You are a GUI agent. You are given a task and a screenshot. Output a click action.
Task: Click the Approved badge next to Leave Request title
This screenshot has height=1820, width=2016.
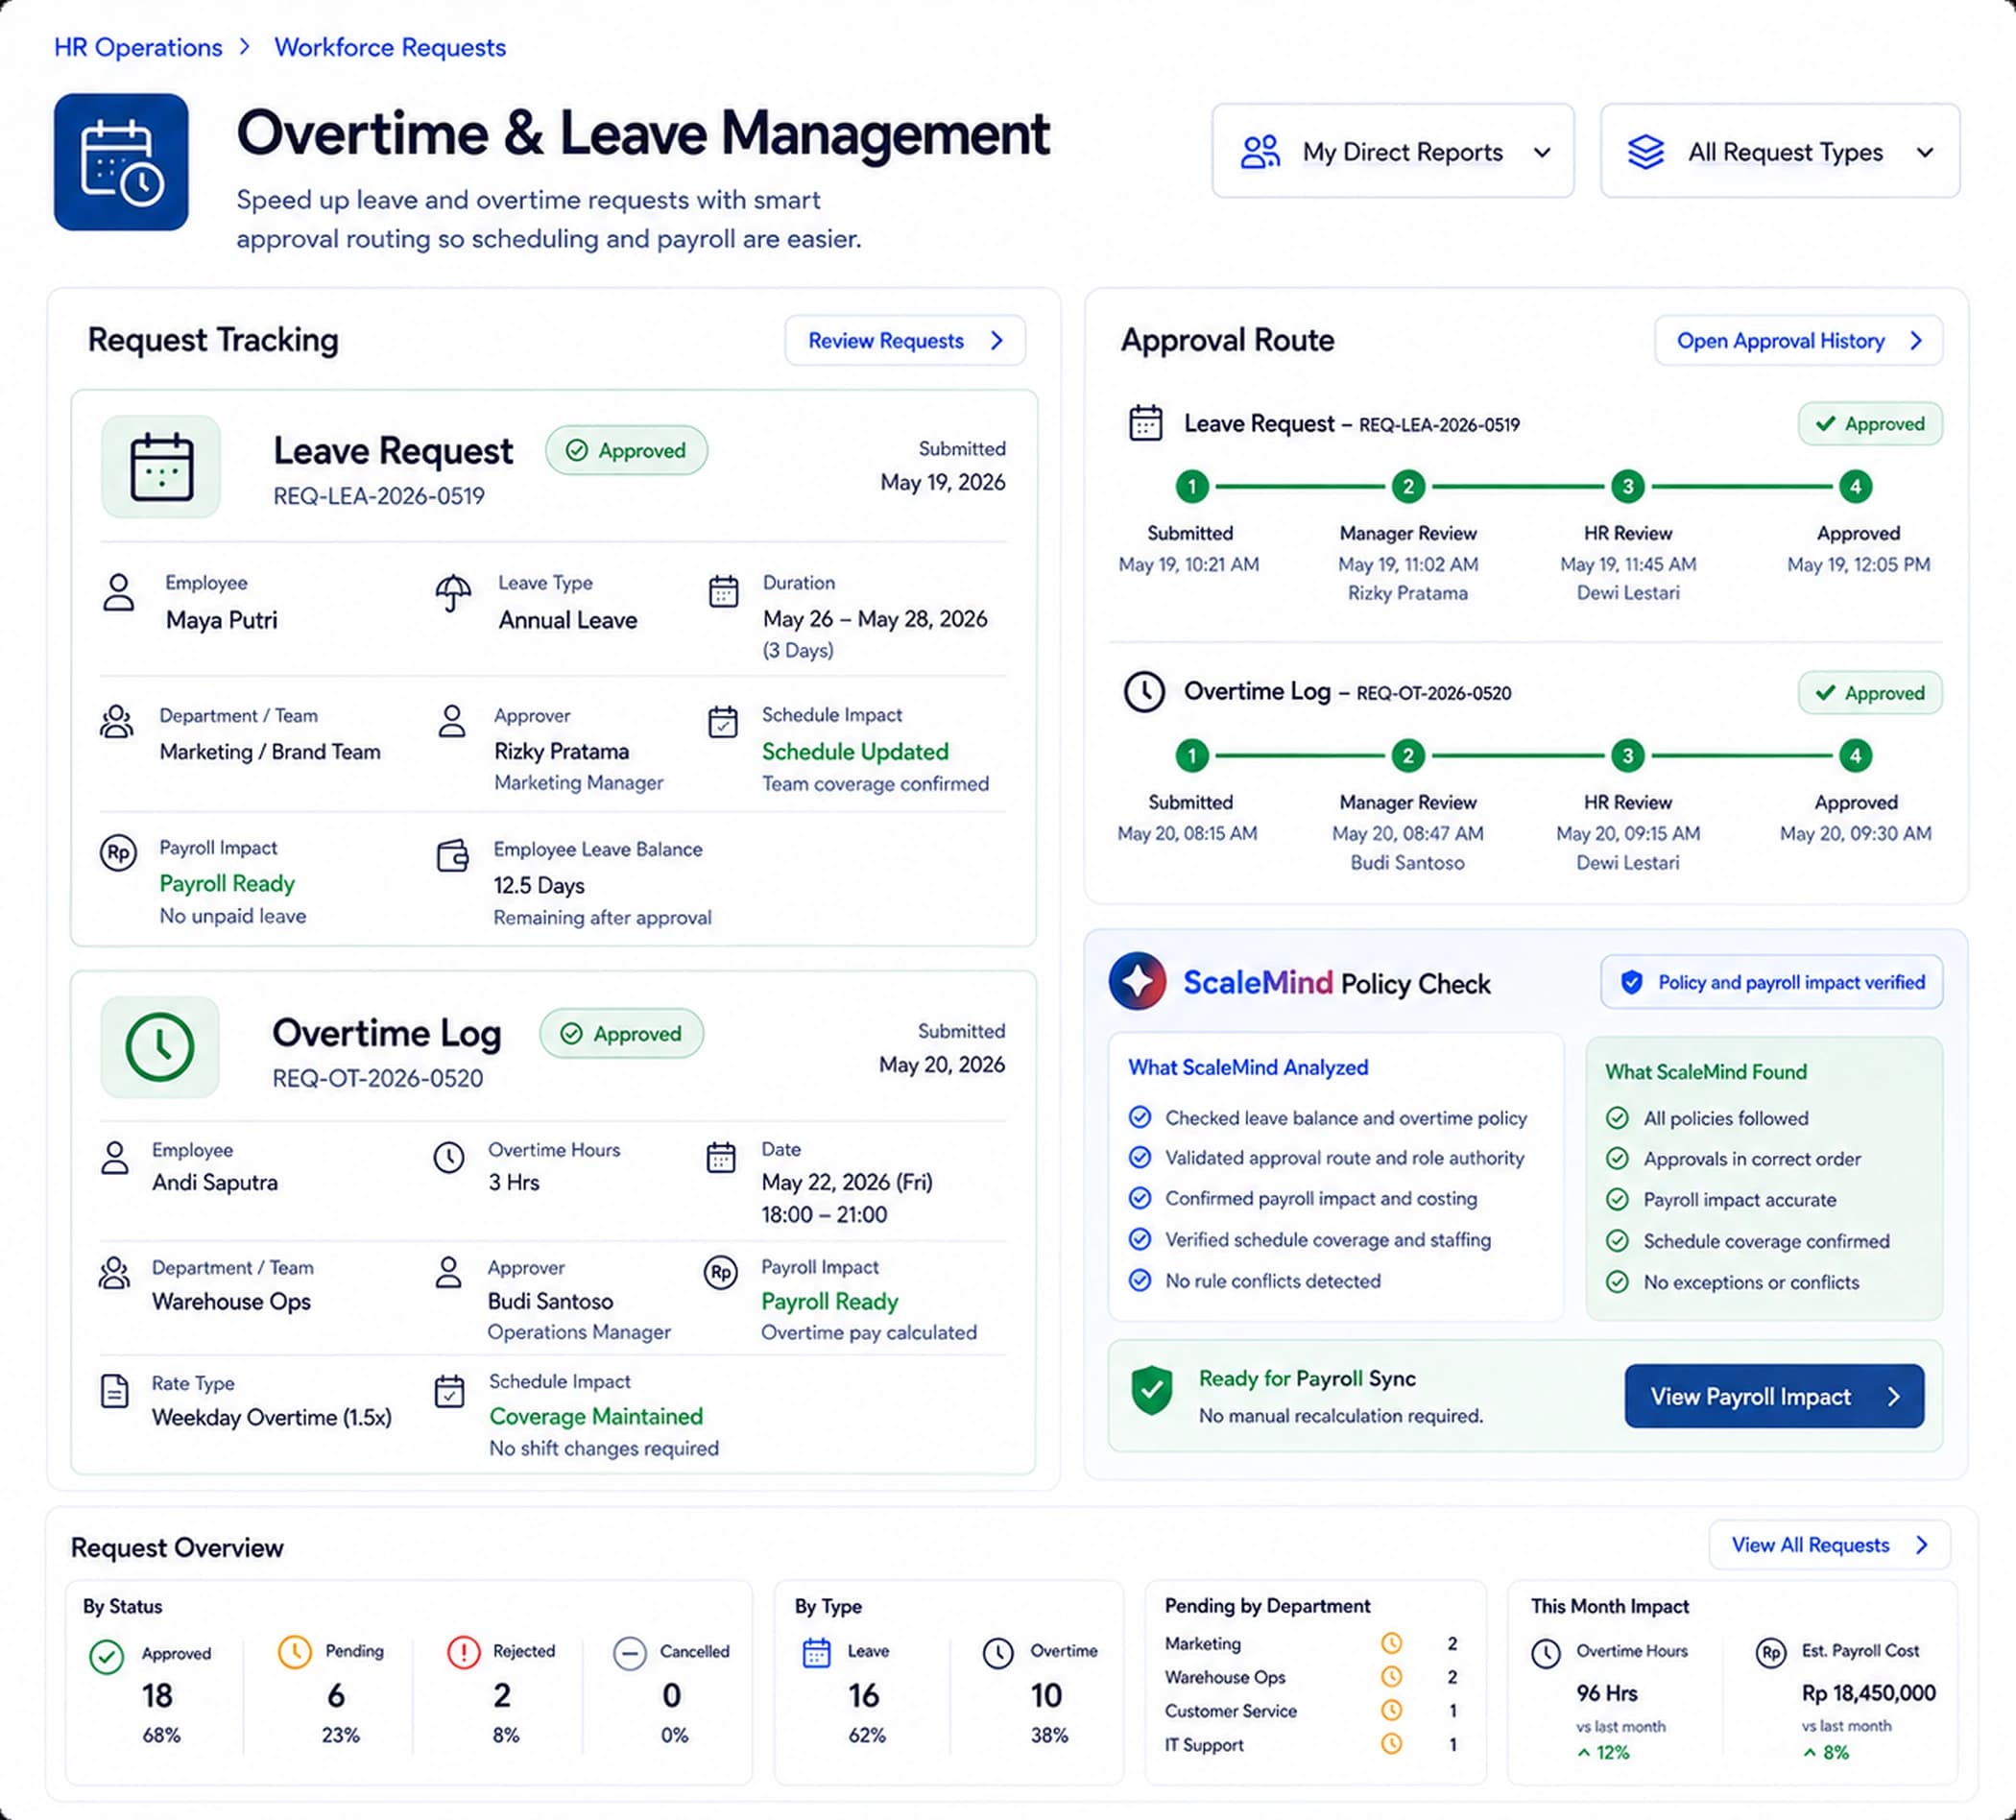627,451
